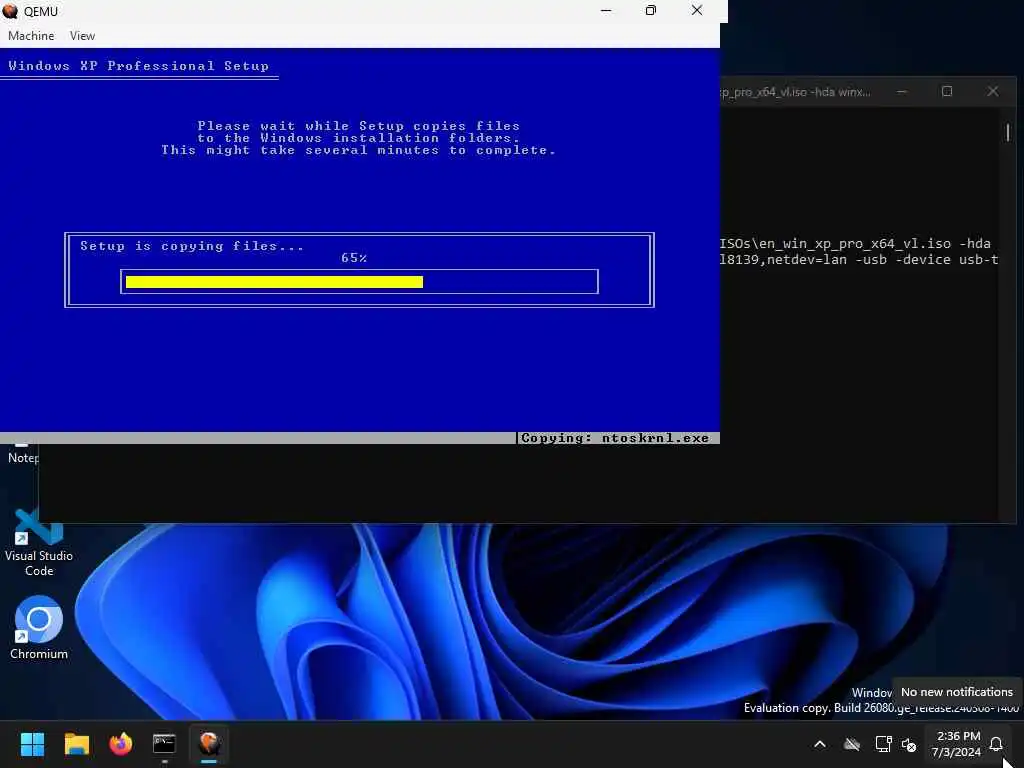Image resolution: width=1024 pixels, height=768 pixels.
Task: Click the terminal window scrollbar thumb
Action: (x=1008, y=132)
